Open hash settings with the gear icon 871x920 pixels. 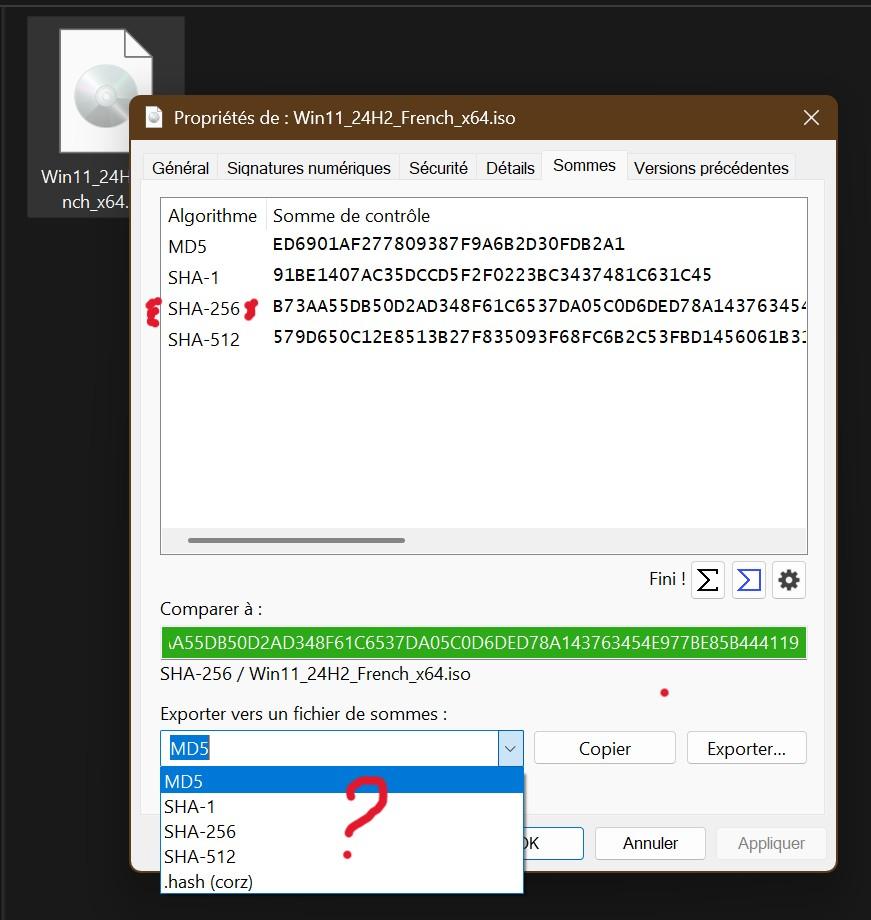pyautogui.click(x=789, y=580)
